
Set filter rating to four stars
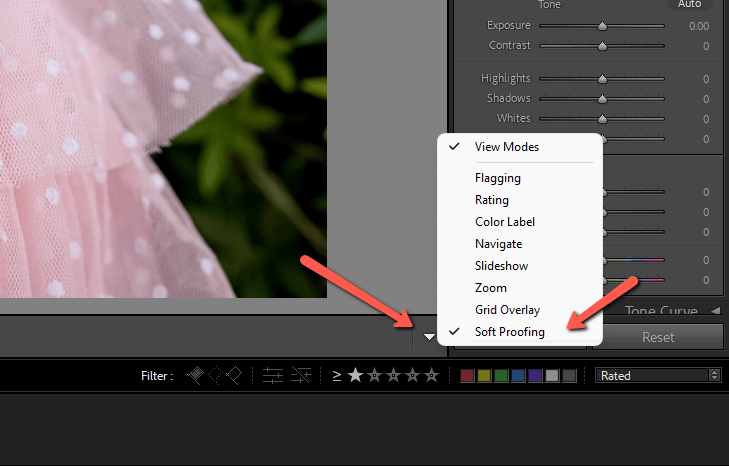(413, 375)
